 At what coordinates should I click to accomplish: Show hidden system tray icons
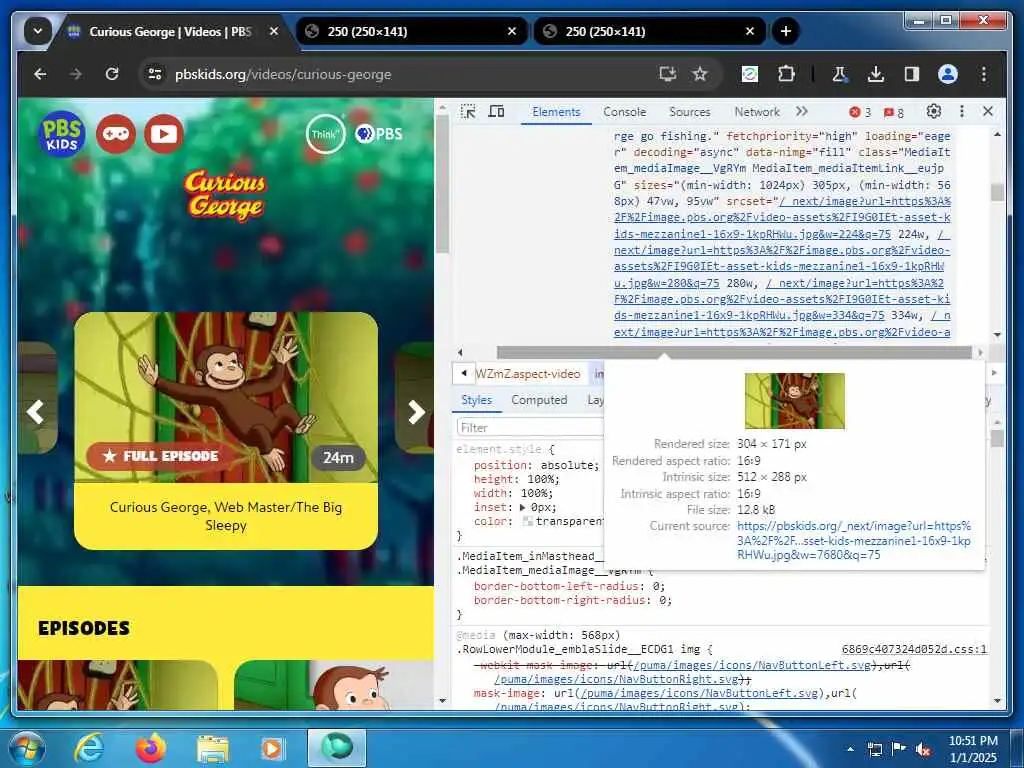pyautogui.click(x=850, y=749)
